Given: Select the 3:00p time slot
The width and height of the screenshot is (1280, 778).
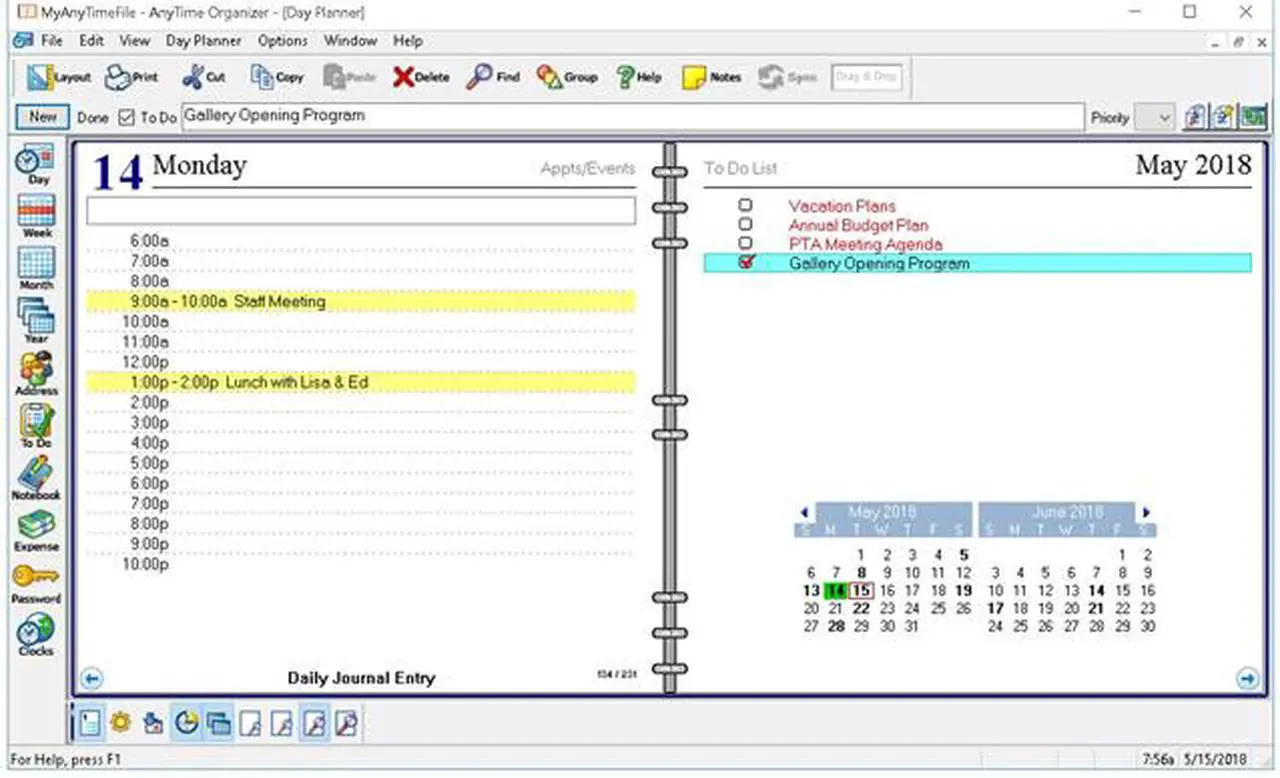Looking at the screenshot, I should pos(361,423).
